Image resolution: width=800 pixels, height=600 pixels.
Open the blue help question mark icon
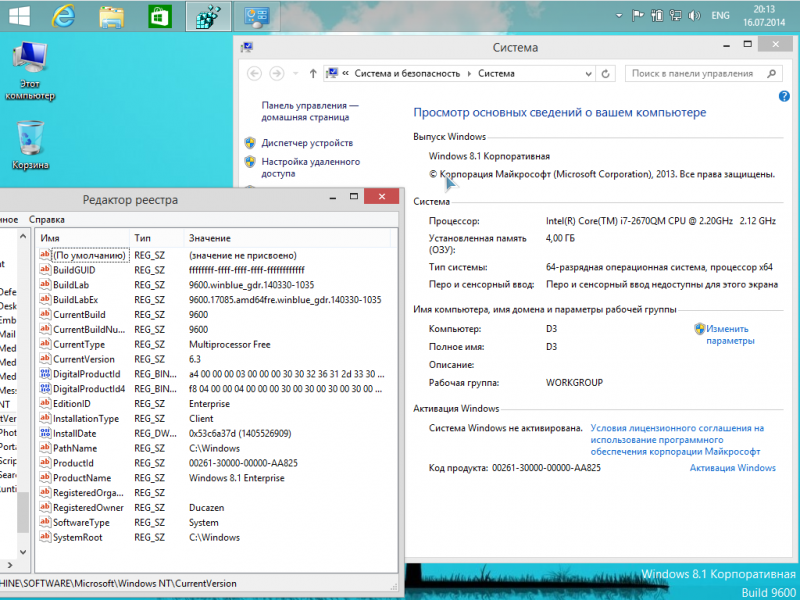[784, 96]
